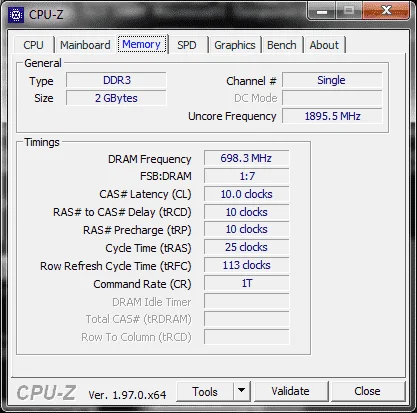Click the General group title
Screen dimensions: 417x413
point(43,63)
